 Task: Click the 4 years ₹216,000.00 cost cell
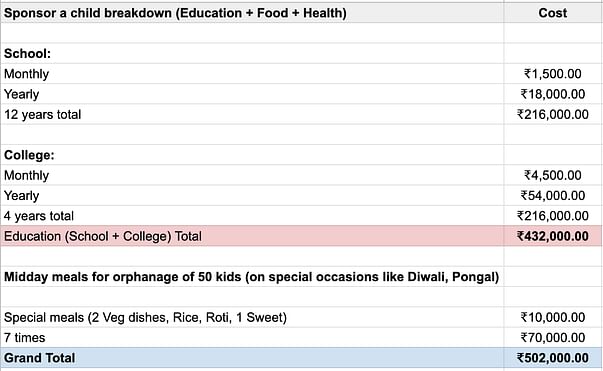(553, 216)
